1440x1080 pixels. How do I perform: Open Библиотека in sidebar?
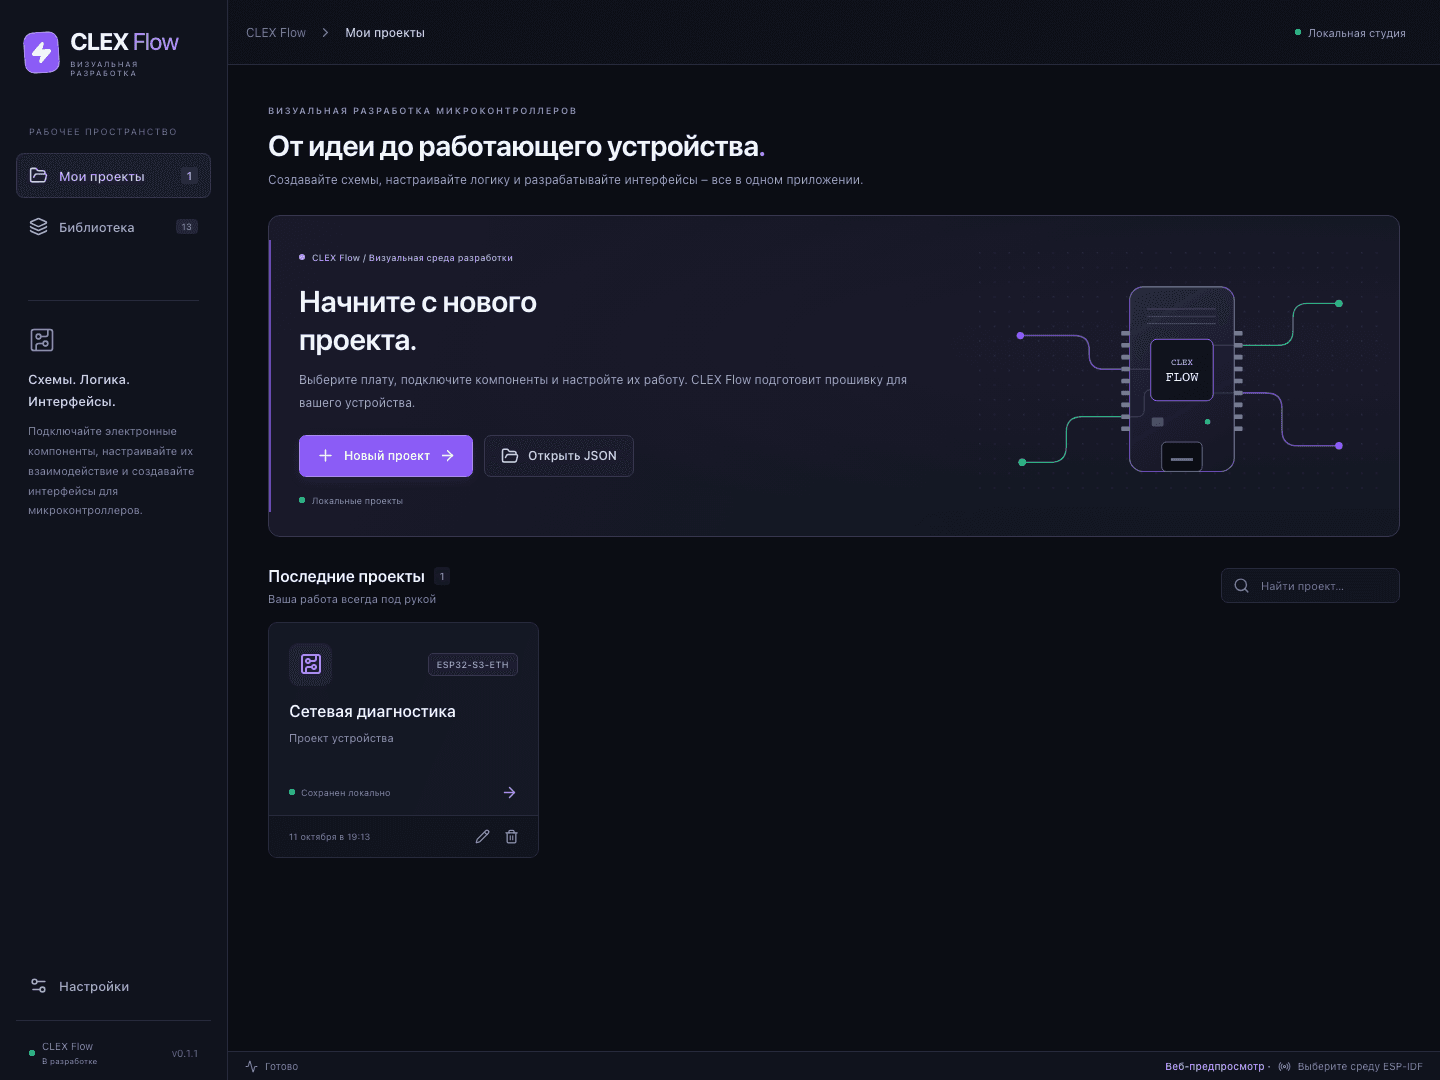pyautogui.click(x=113, y=227)
